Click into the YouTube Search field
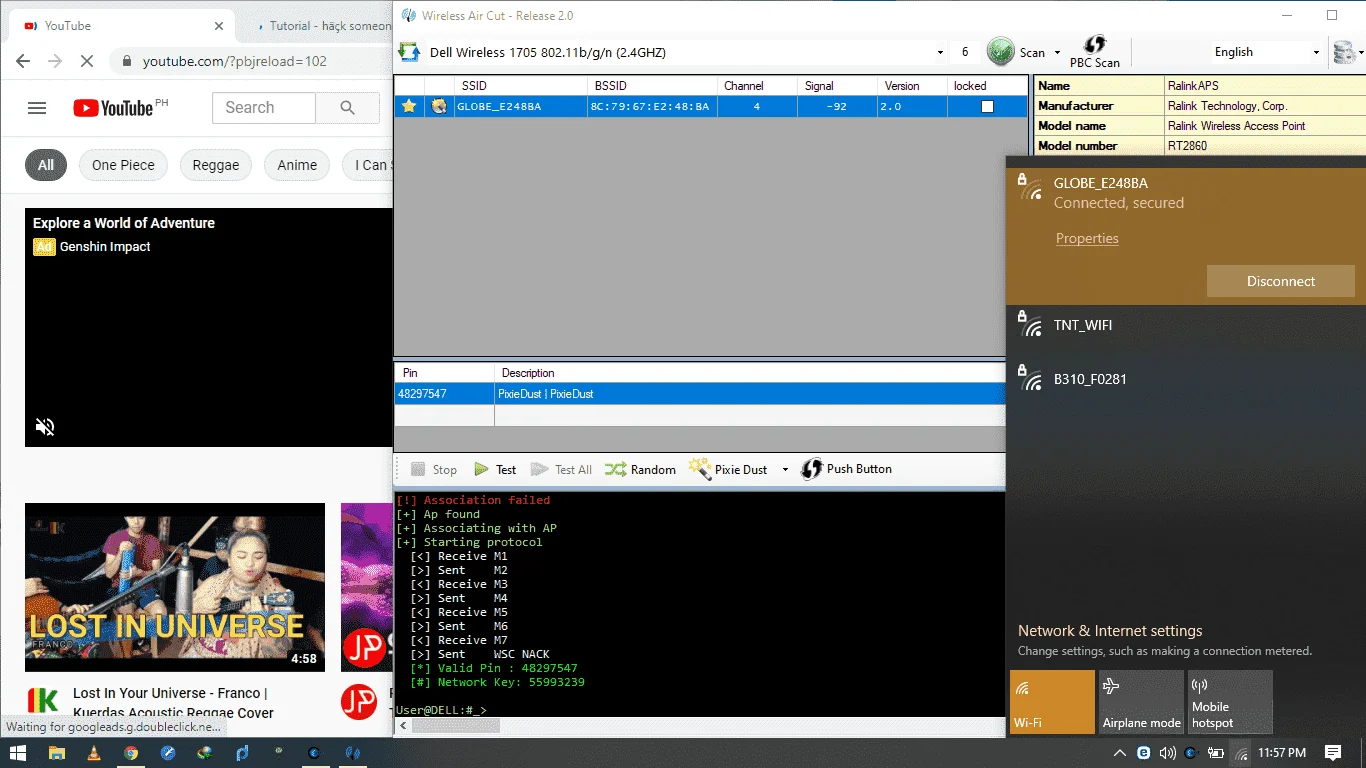The width and height of the screenshot is (1366, 768). (264, 108)
